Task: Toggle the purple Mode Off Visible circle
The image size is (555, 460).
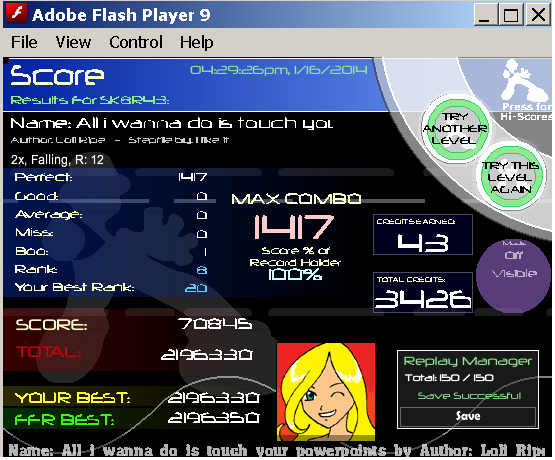Action: pyautogui.click(x=513, y=276)
